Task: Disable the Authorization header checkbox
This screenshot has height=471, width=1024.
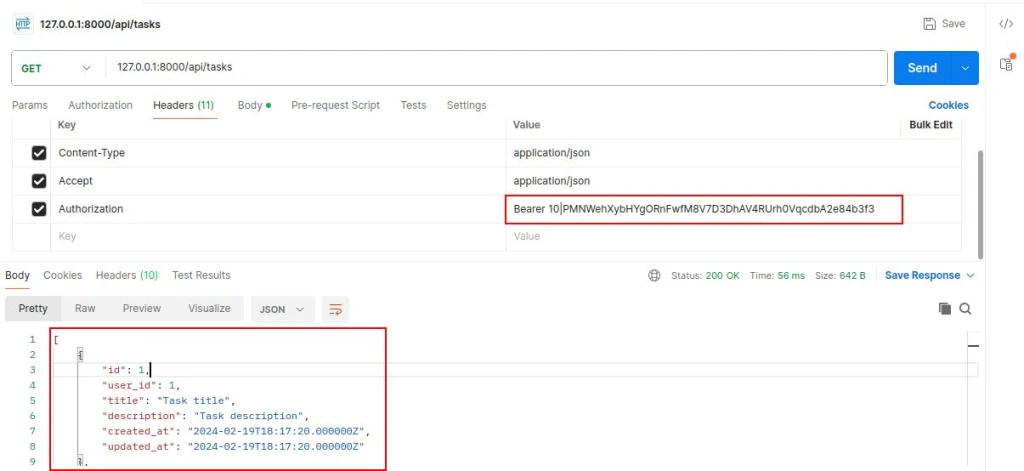Action: click(39, 209)
